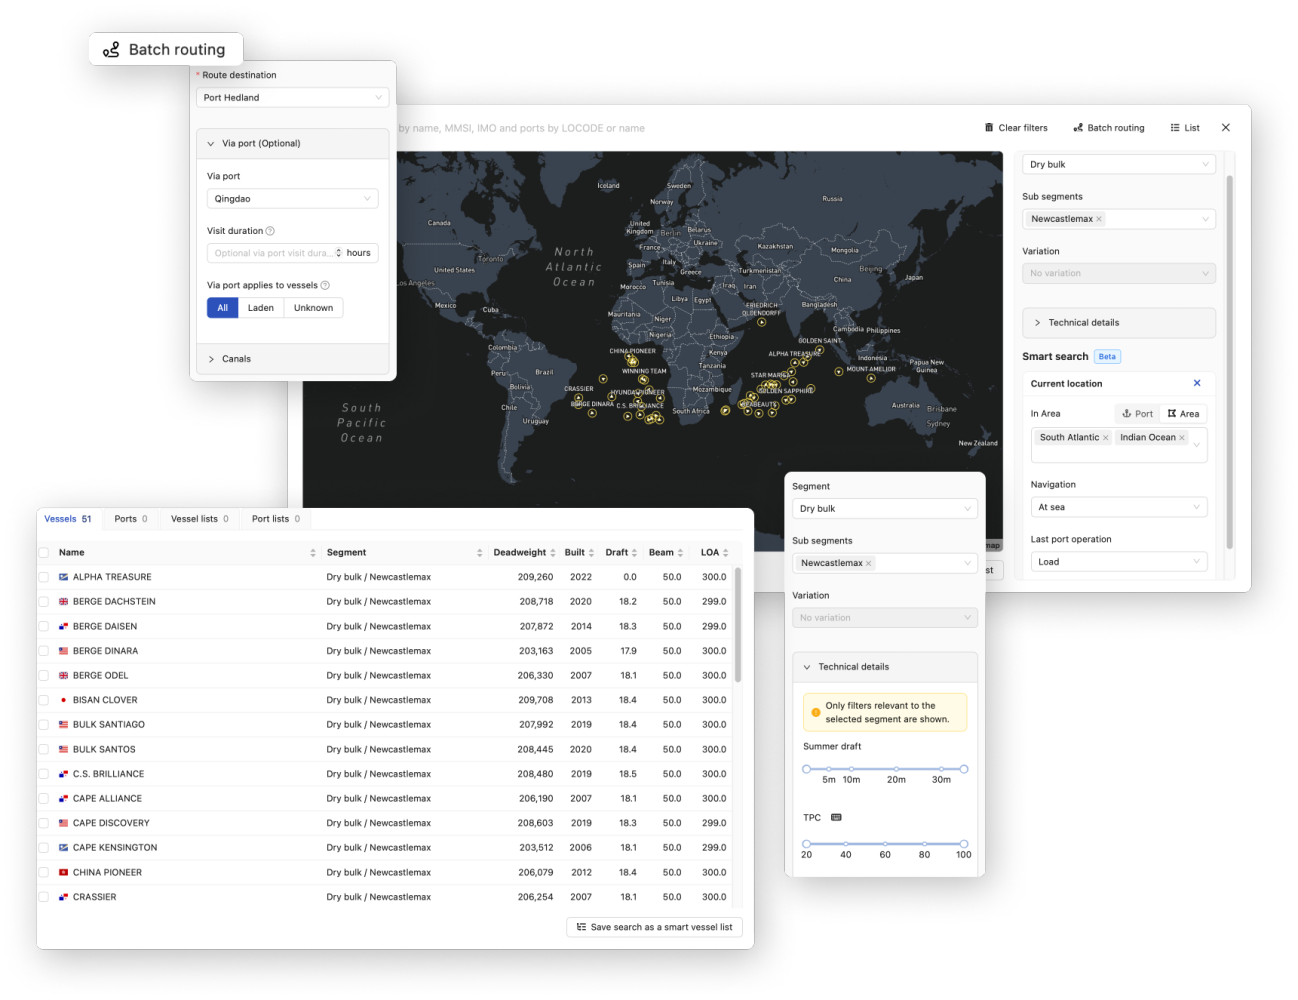Viewport: 1298px width, 1000px height.
Task: Click the TPC info icon next to slider
Action: (837, 817)
